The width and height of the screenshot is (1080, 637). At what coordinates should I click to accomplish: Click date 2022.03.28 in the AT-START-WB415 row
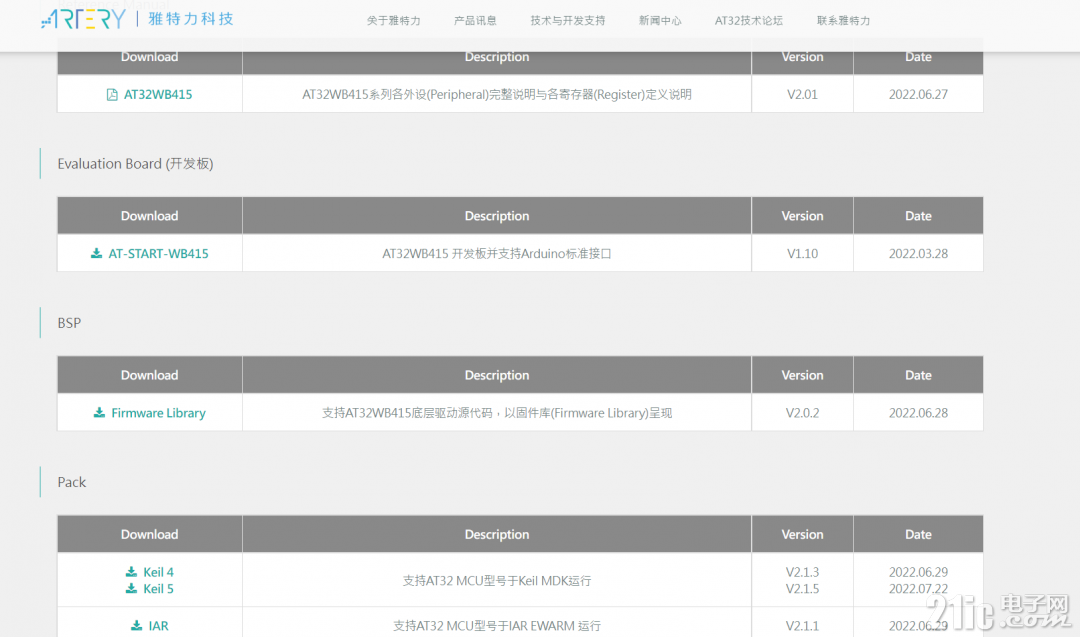pyautogui.click(x=918, y=253)
